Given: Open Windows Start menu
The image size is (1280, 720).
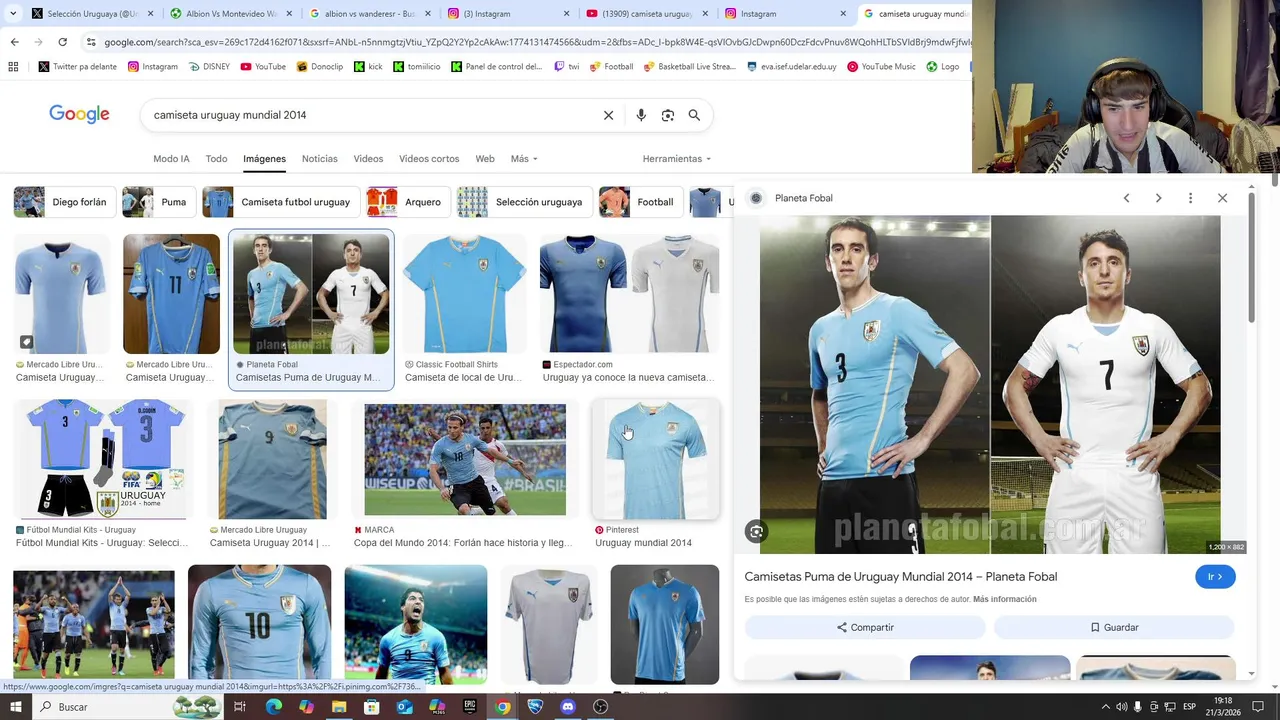Looking at the screenshot, I should click(15, 707).
